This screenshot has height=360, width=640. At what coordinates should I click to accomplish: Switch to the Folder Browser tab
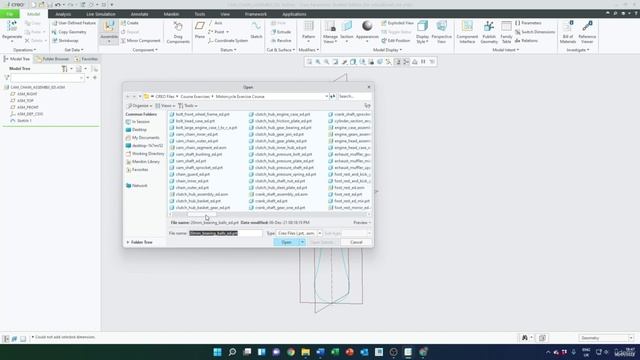(x=53, y=59)
